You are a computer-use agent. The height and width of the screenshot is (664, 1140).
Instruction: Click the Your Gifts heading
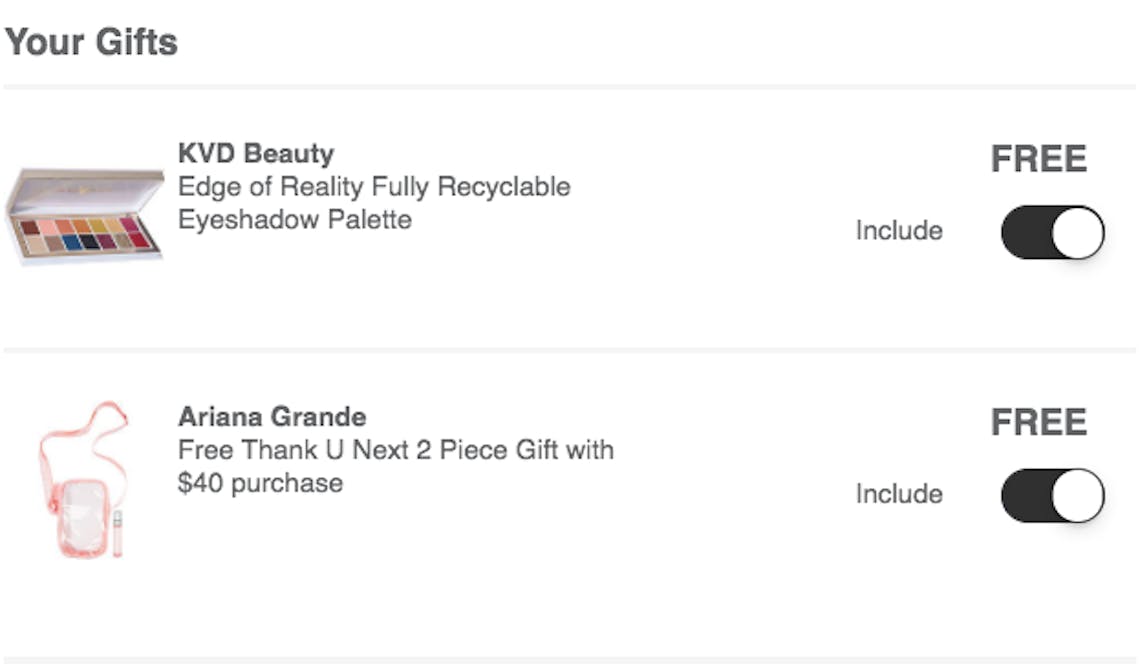point(92,41)
